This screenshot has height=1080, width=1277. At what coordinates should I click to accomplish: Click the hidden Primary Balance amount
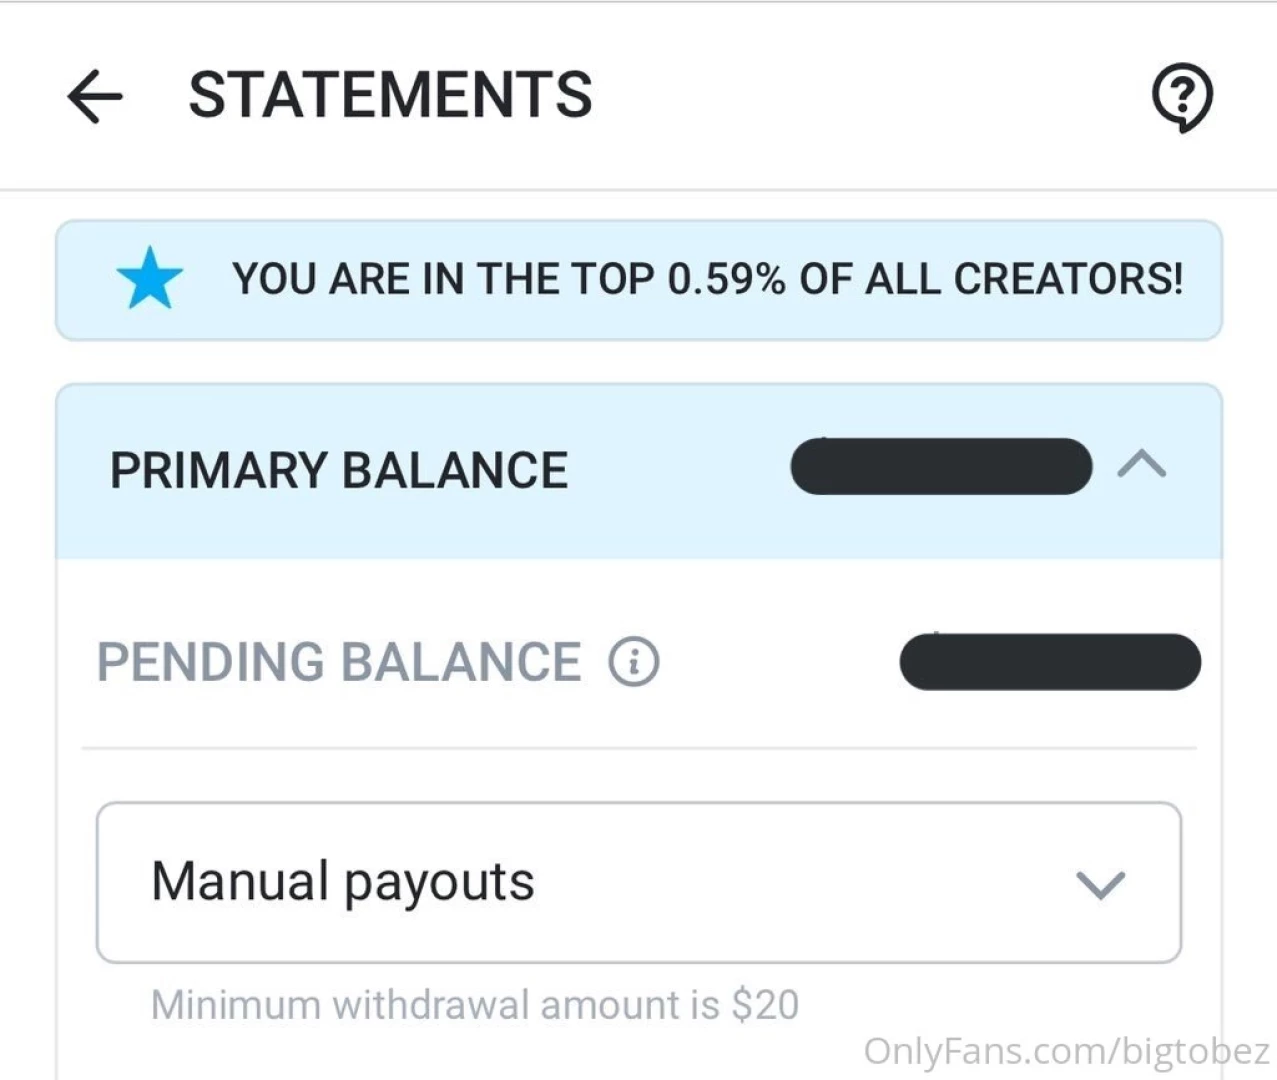[x=941, y=466]
